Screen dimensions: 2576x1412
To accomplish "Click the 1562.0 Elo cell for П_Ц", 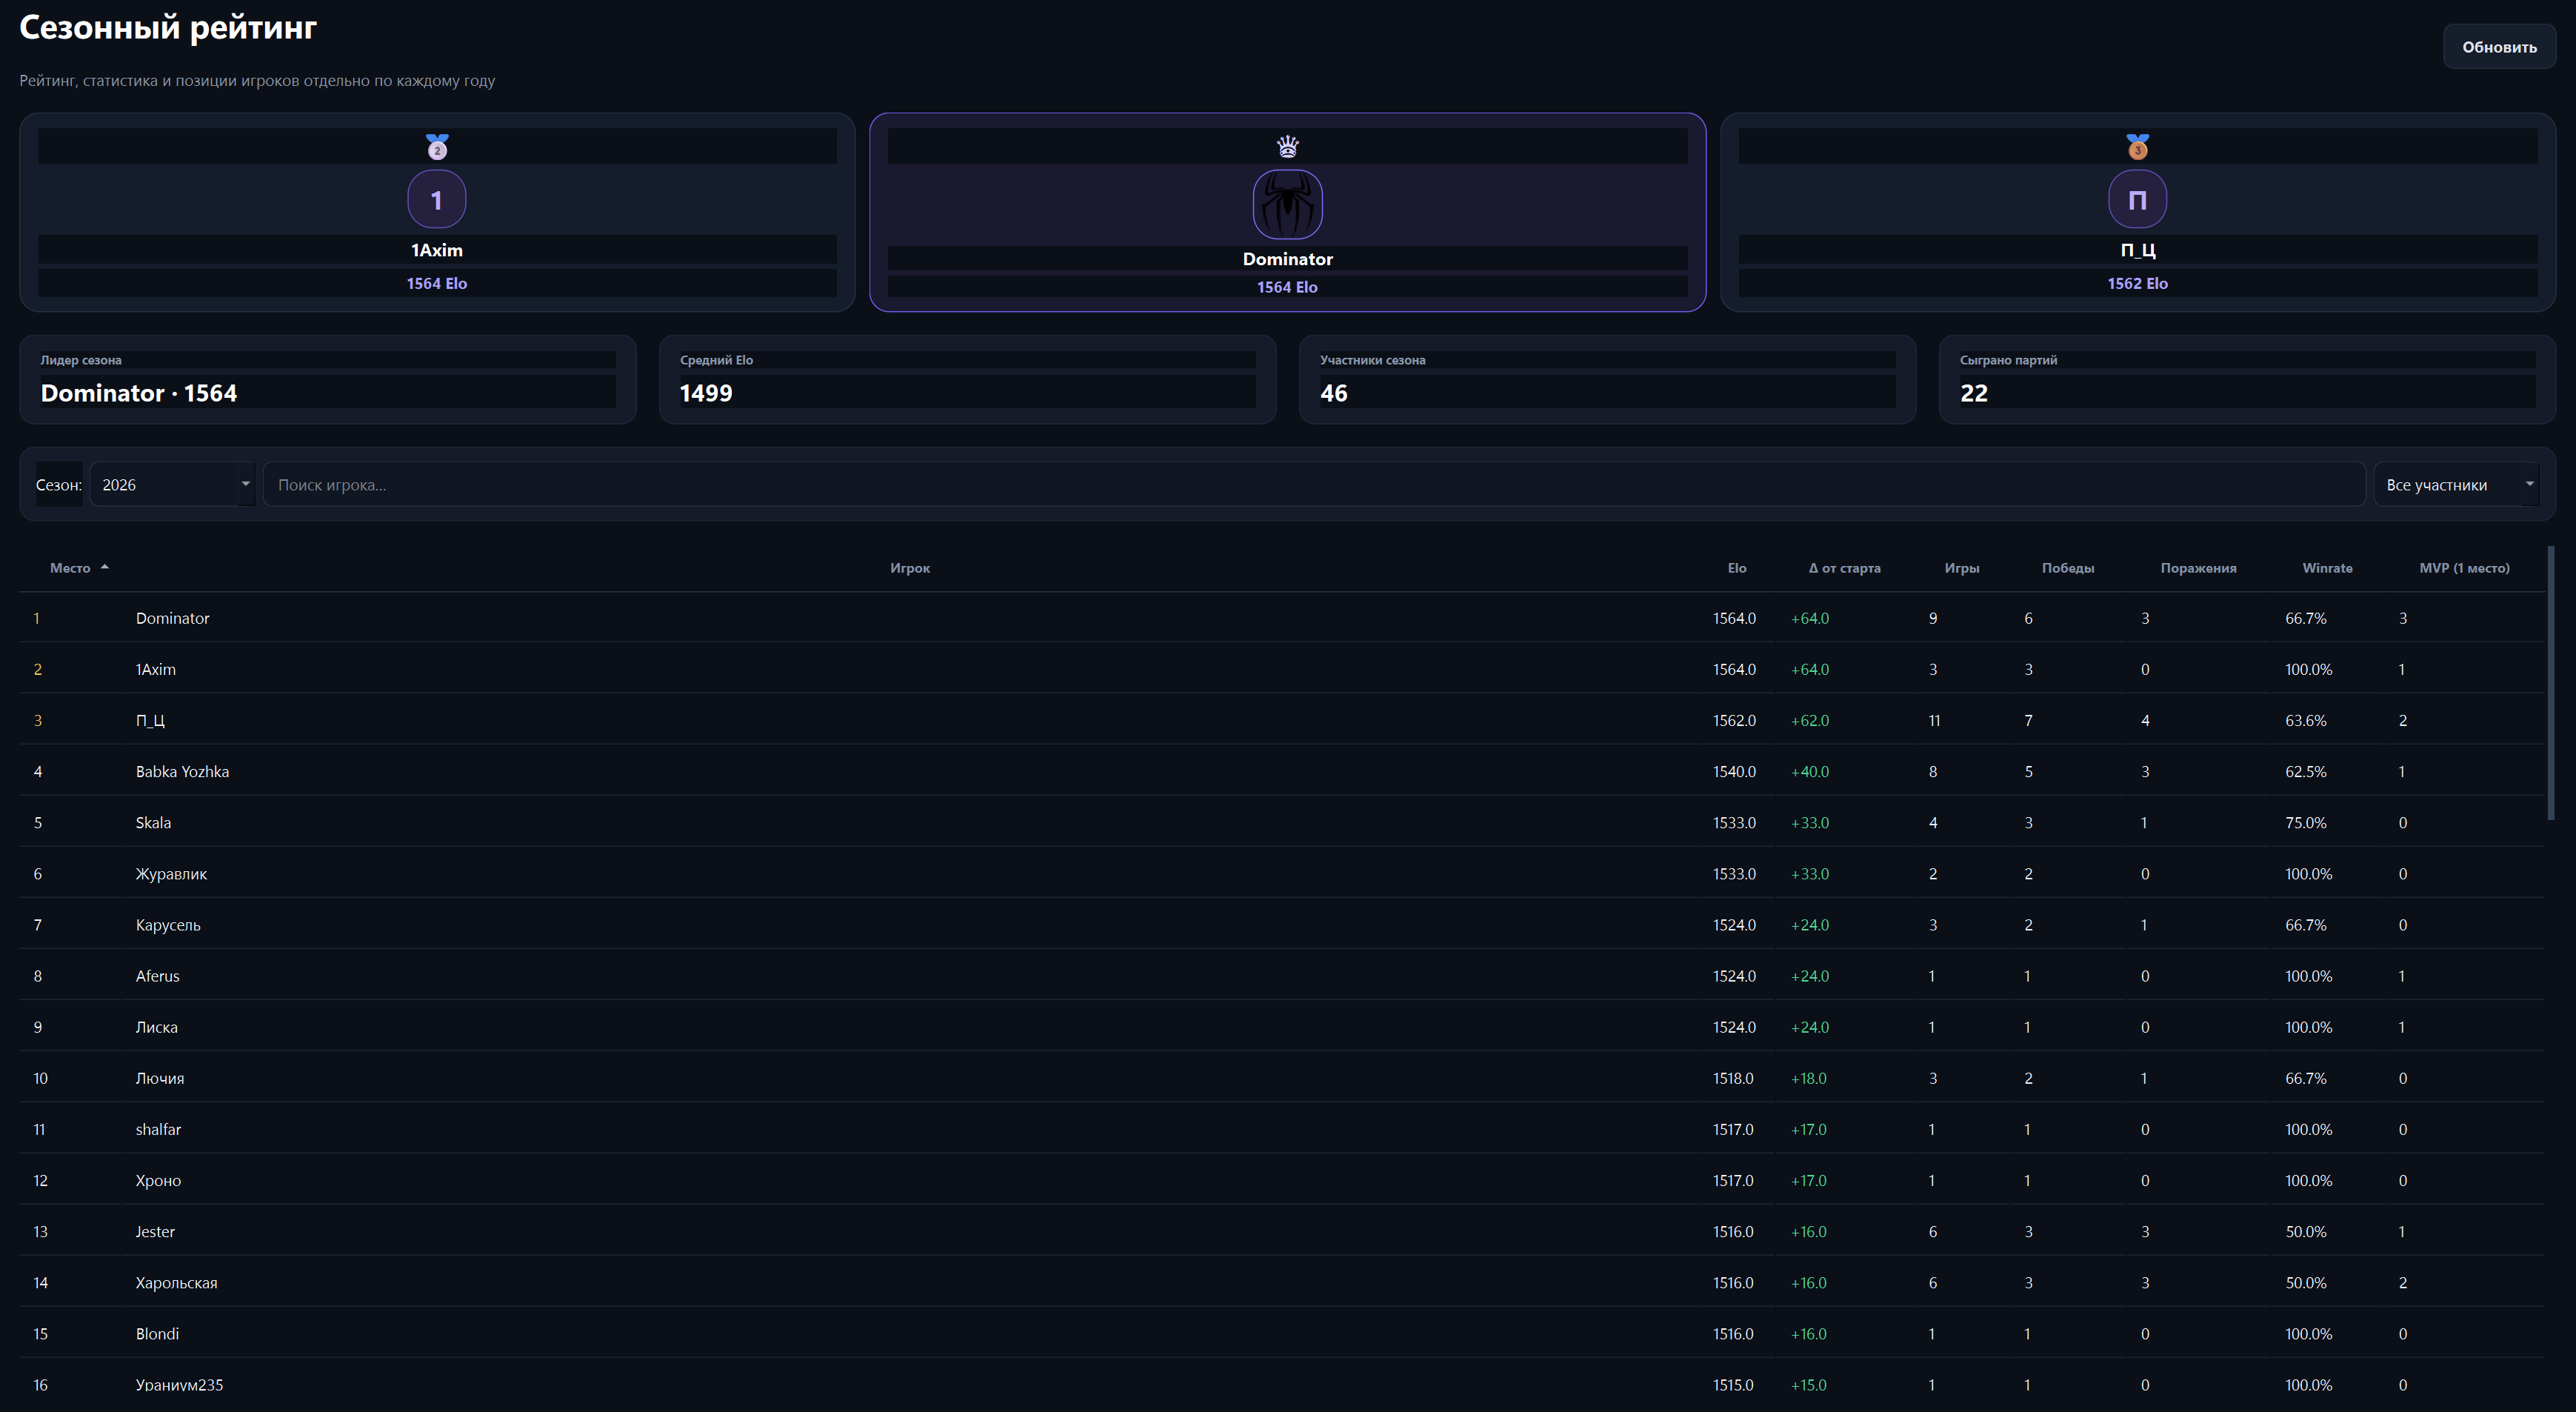I will (x=1733, y=720).
